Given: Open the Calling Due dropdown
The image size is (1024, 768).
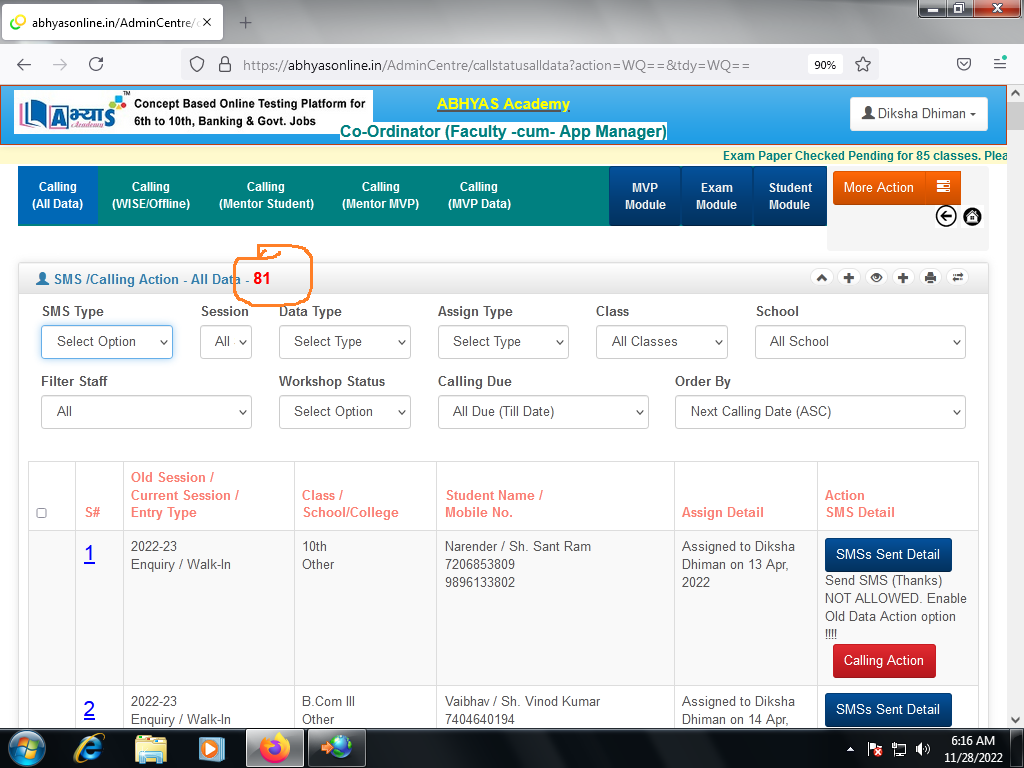Looking at the screenshot, I should 543,412.
